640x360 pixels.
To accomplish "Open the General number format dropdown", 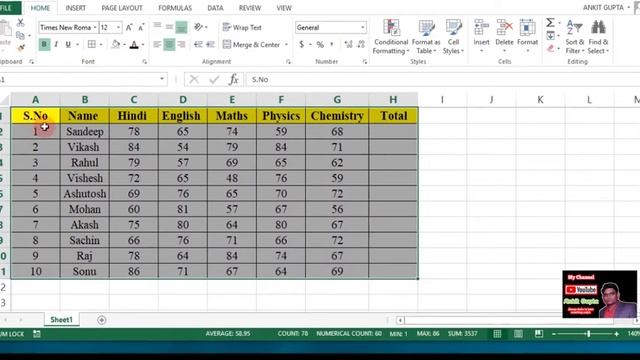I will coord(362,27).
